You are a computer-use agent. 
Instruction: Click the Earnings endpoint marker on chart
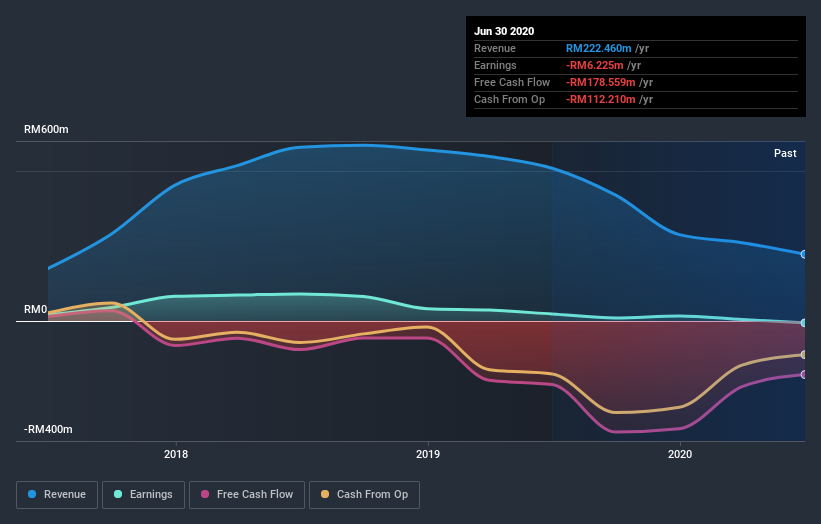click(803, 323)
